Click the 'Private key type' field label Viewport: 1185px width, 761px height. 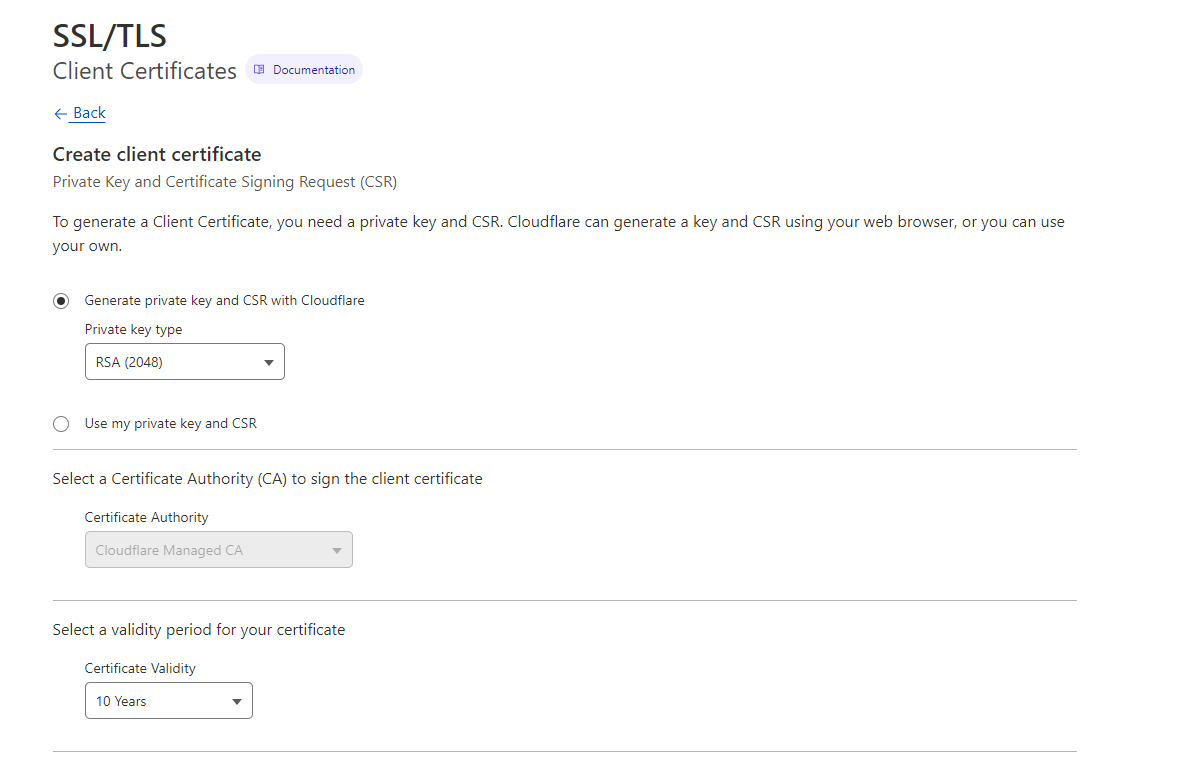[x=133, y=329]
